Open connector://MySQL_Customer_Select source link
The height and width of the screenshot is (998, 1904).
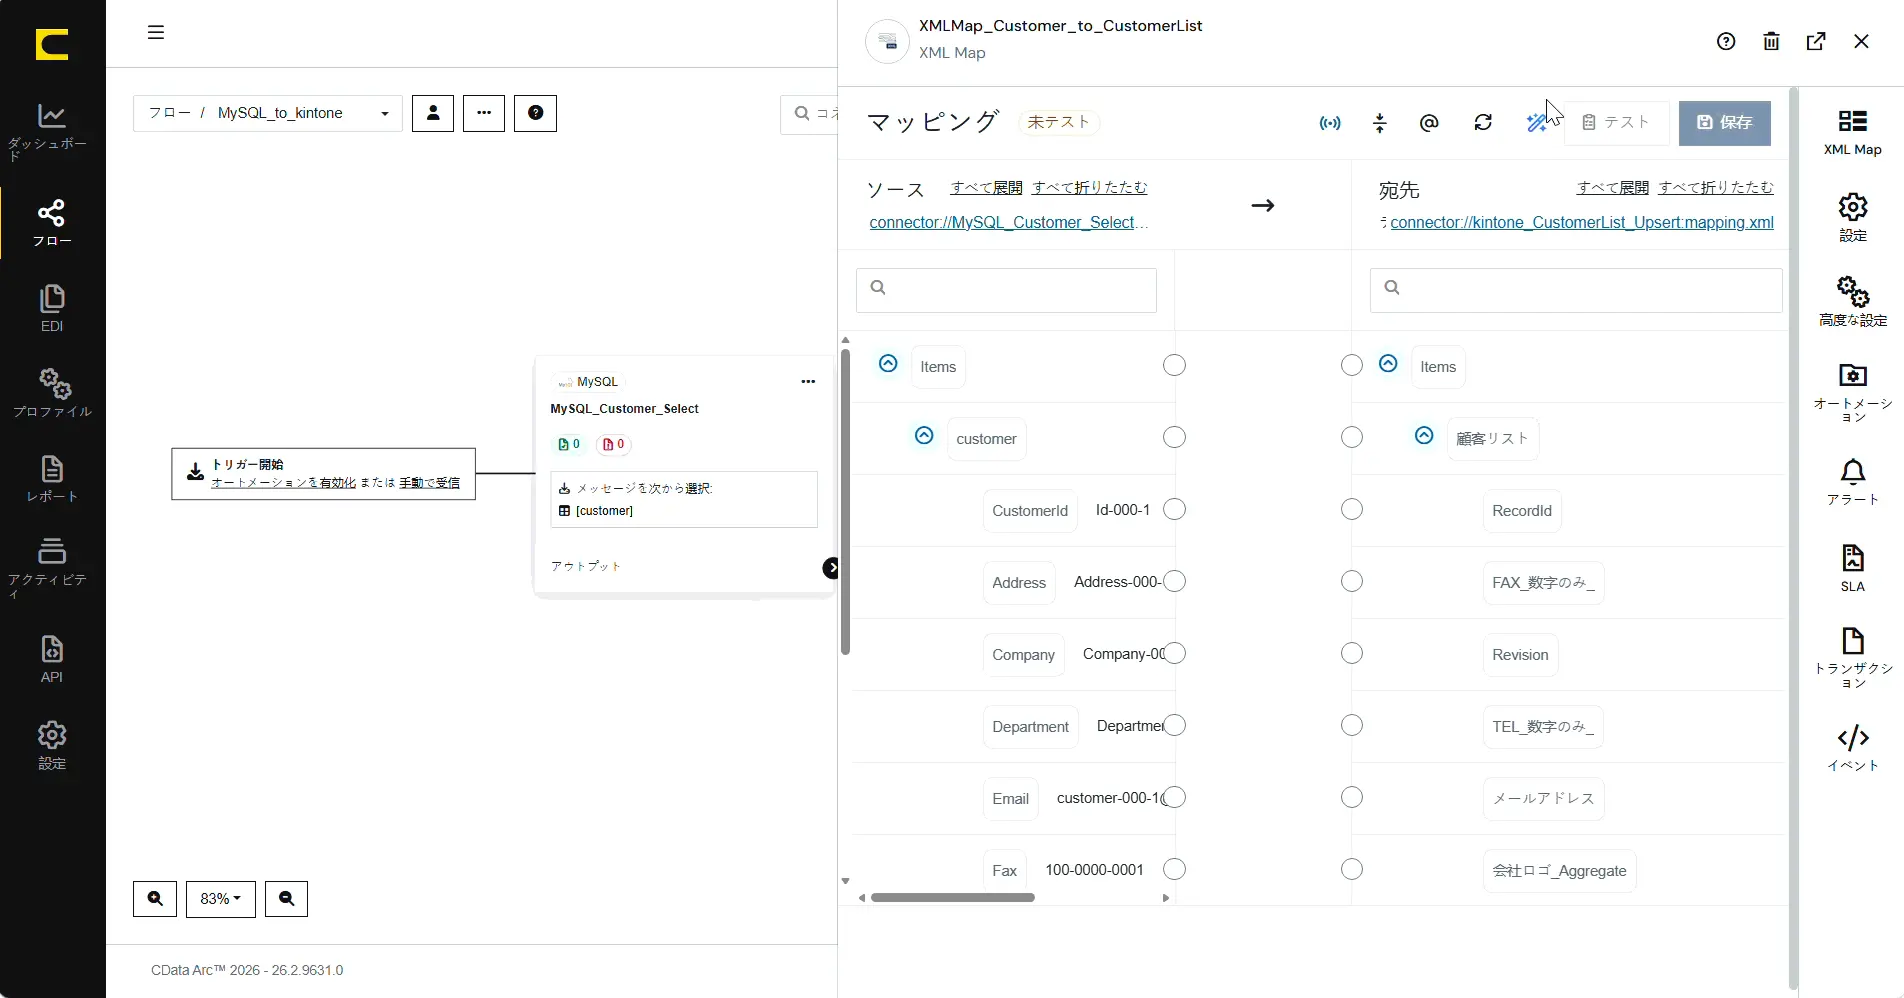(x=1008, y=222)
